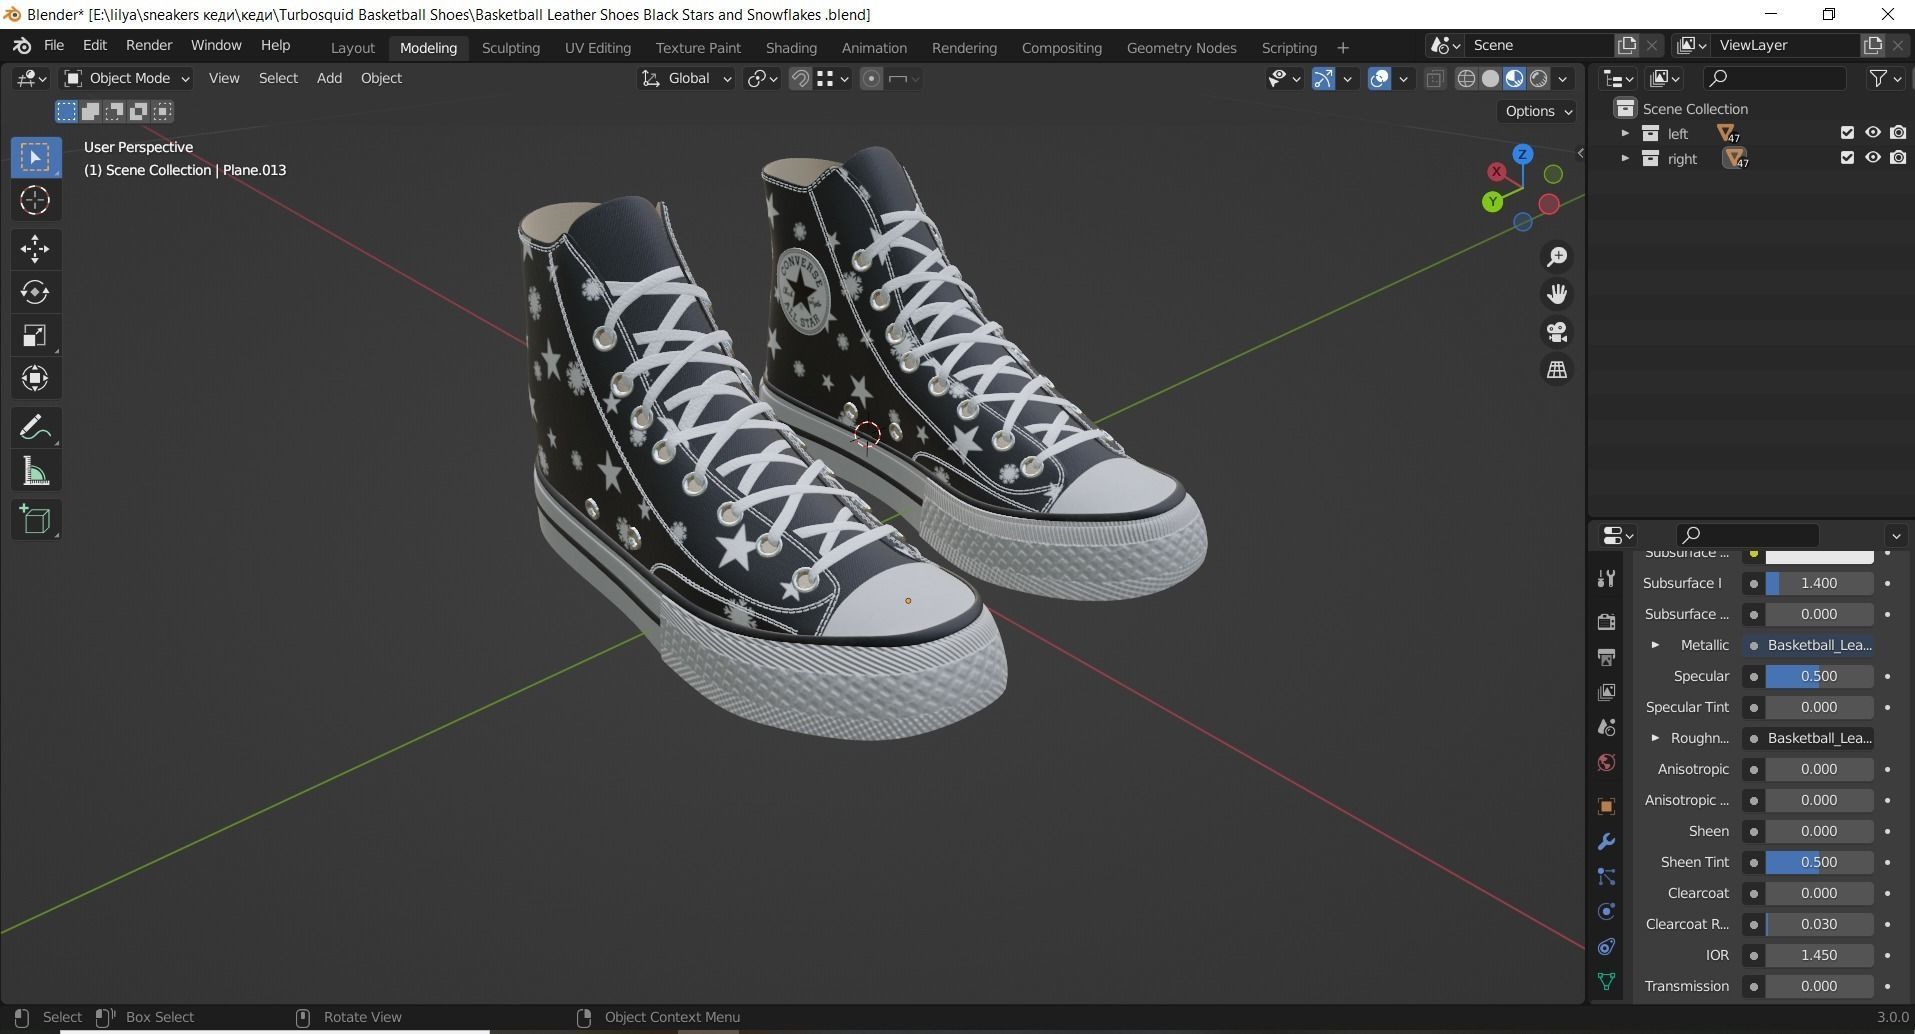Open the File menu

pos(54,46)
